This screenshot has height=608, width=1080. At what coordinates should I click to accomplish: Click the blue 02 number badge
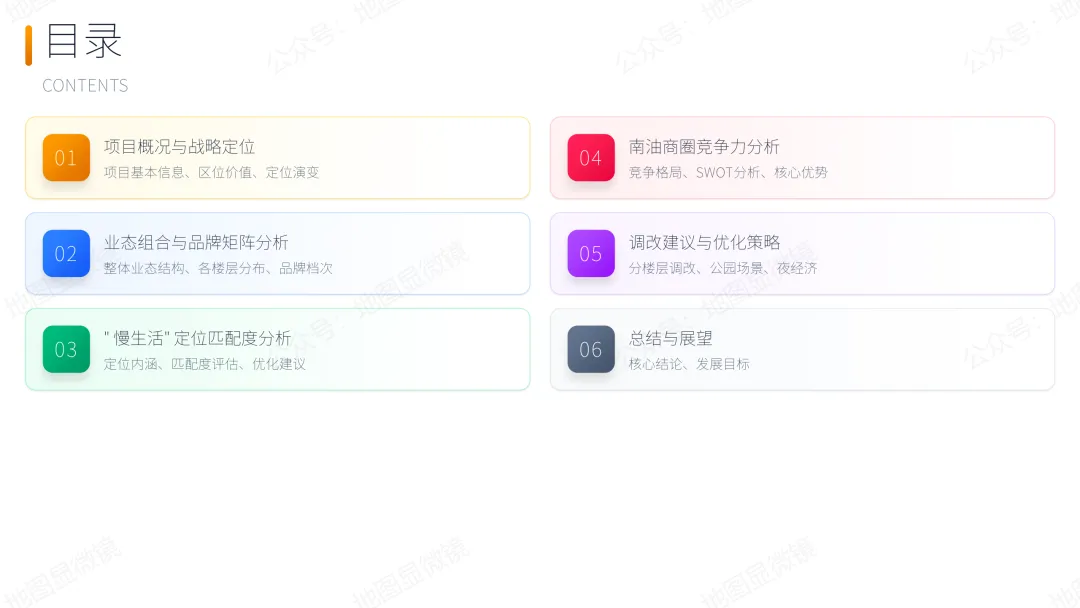[x=66, y=254]
